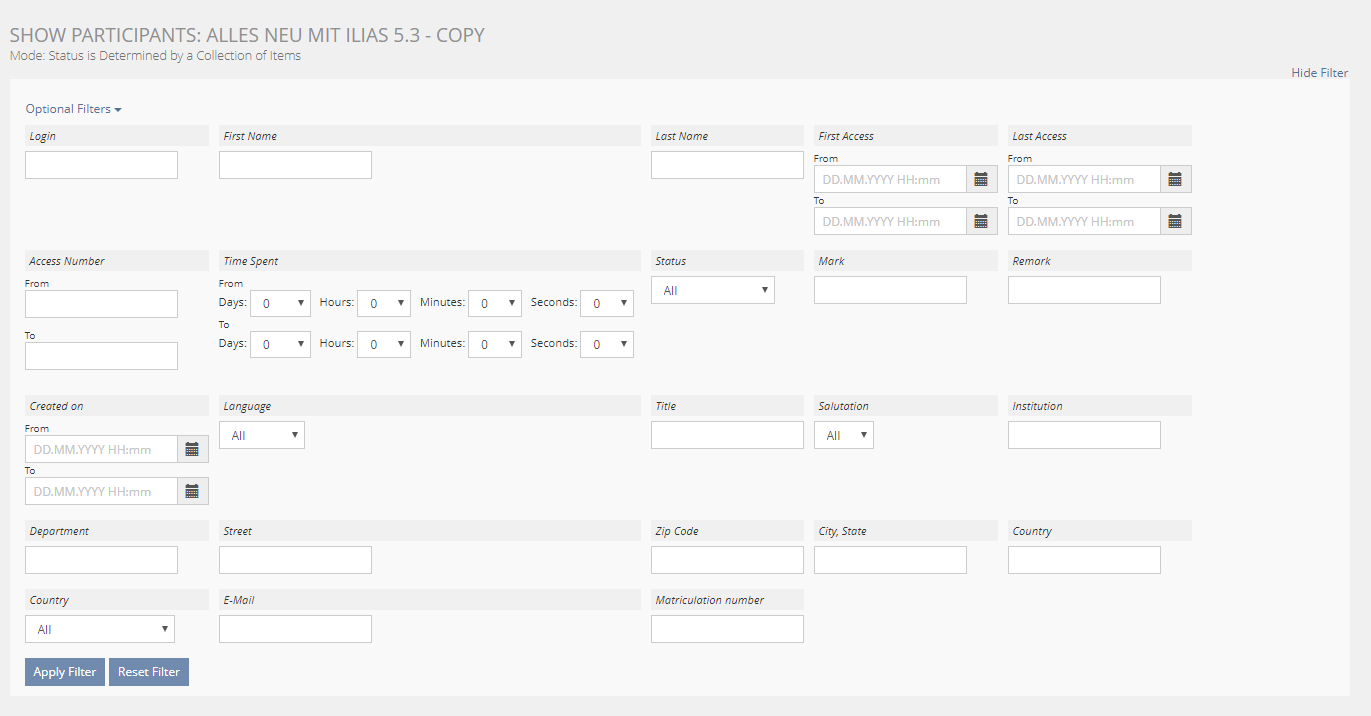Click the Hide Filter link

pos(1319,73)
